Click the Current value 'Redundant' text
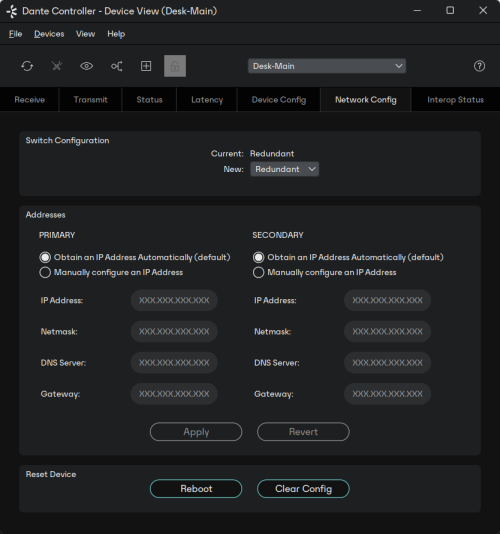 (x=272, y=154)
